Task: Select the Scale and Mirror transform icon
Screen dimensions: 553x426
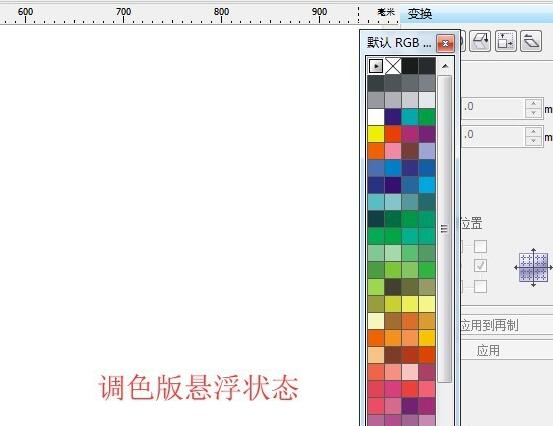Action: click(480, 41)
